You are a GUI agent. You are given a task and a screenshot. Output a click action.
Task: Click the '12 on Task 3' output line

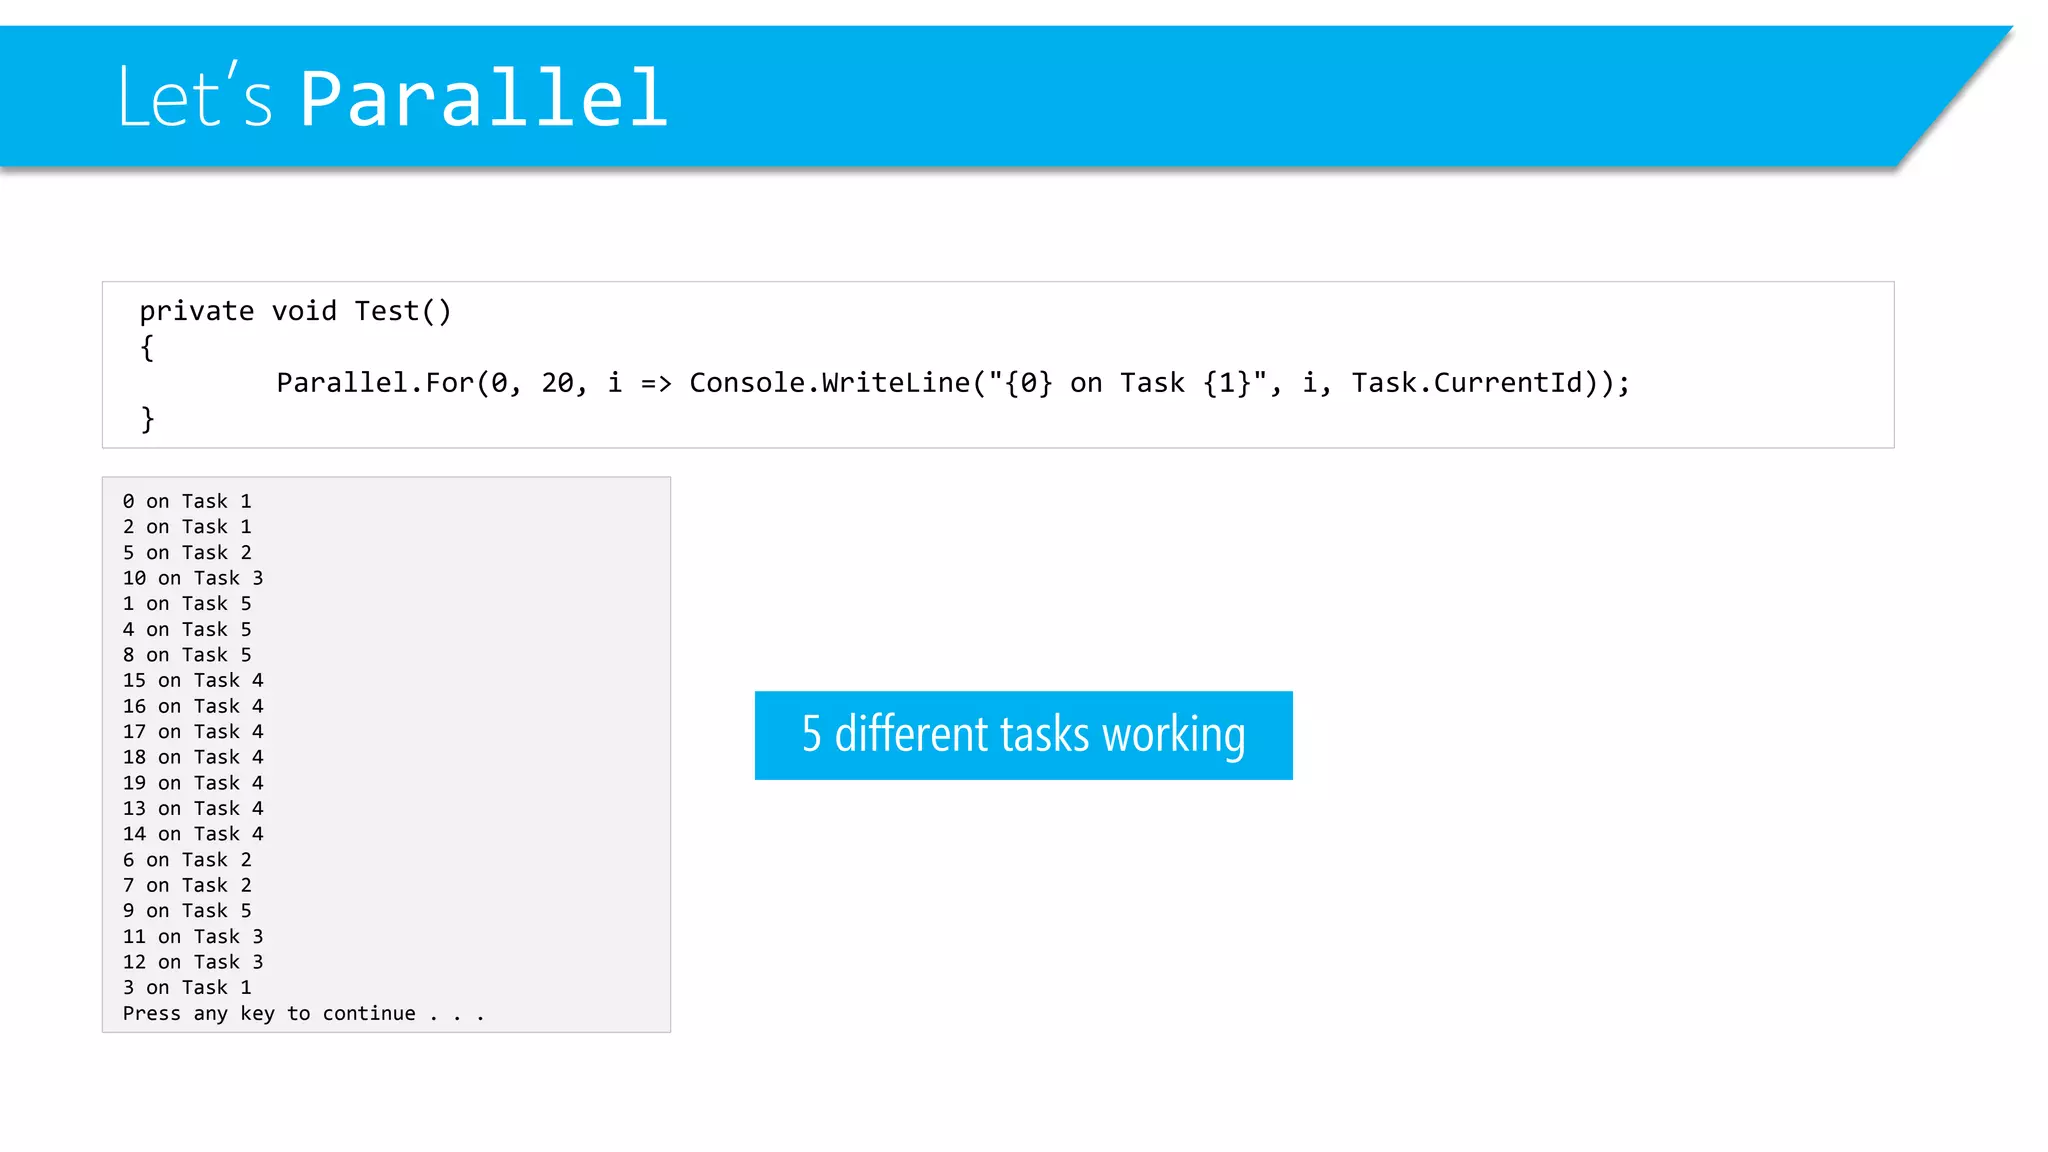coord(193,962)
